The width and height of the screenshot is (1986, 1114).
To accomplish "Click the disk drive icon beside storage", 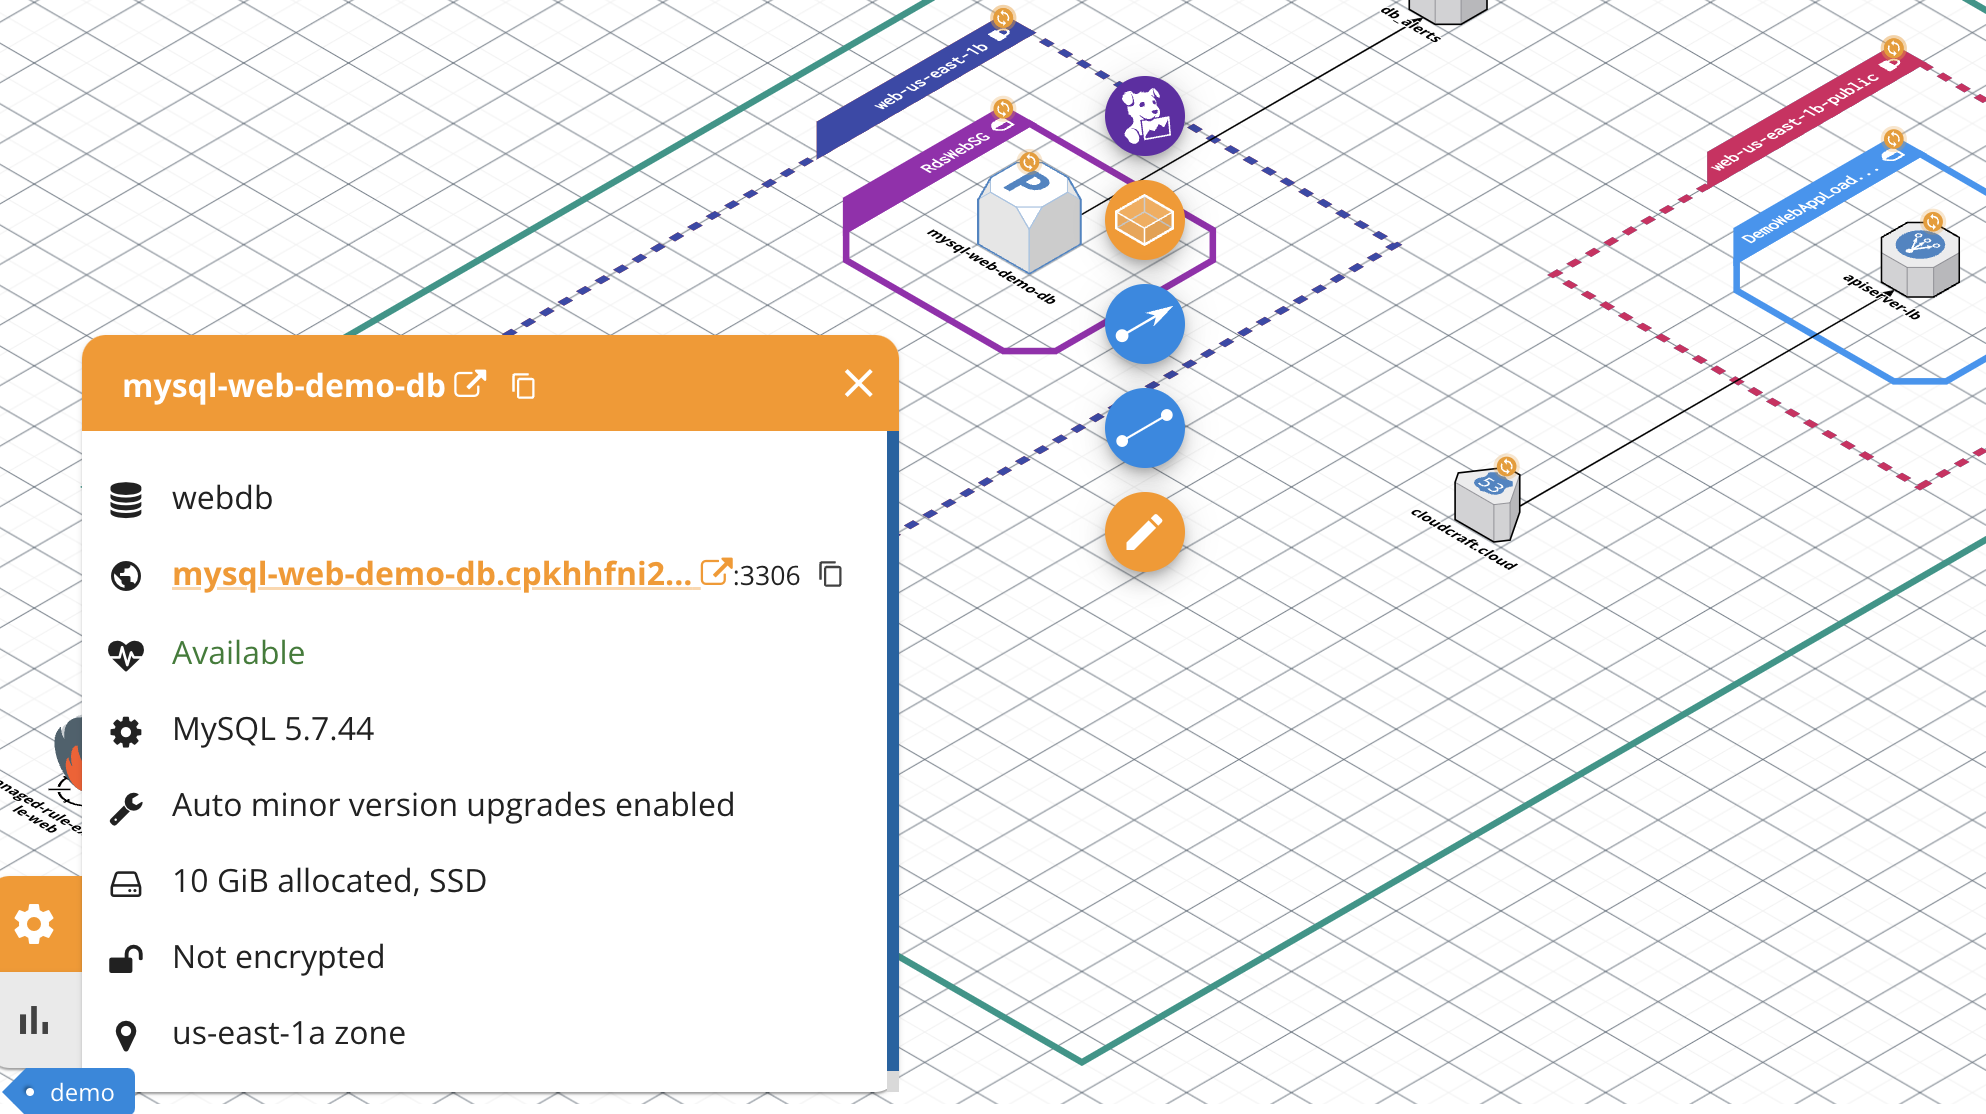I will point(126,884).
